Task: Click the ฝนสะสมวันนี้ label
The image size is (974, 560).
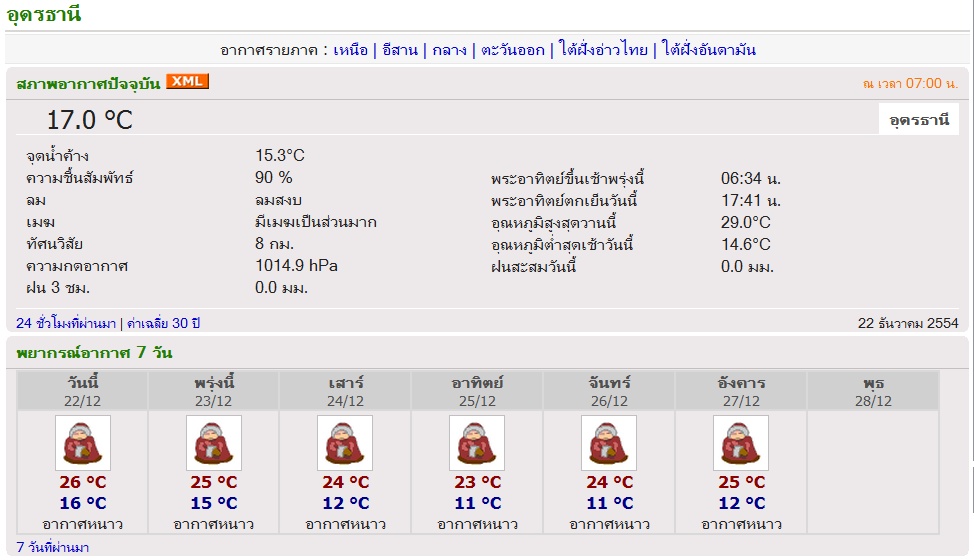Action: [534, 266]
